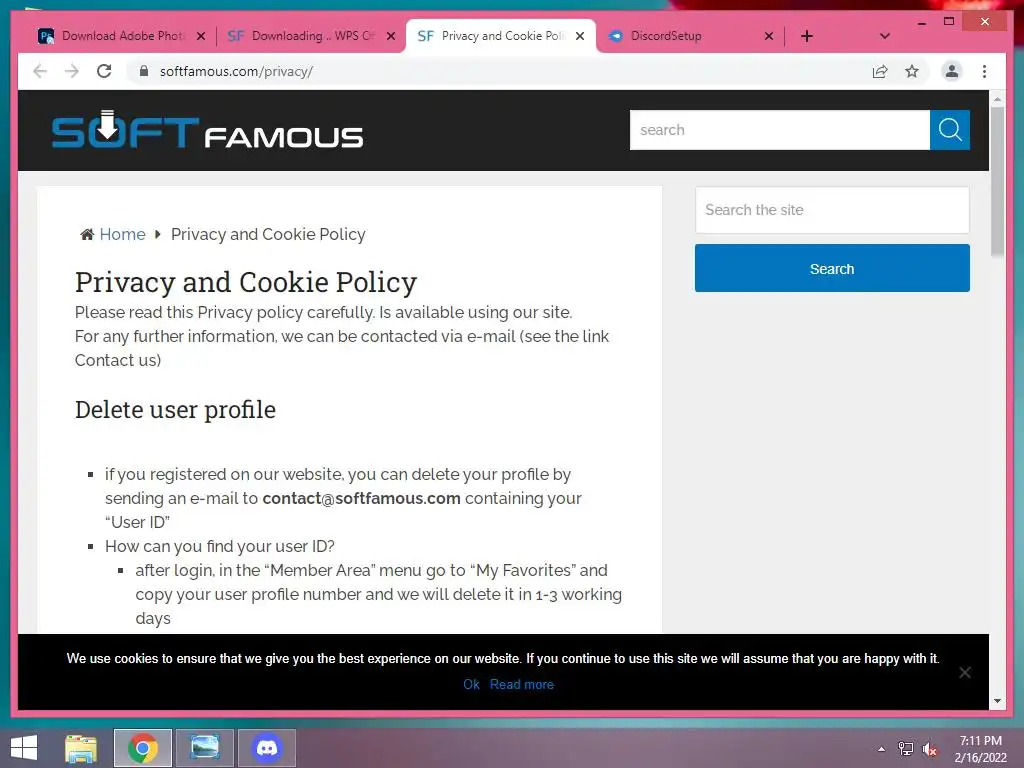Bookmark this page with the star icon
The width and height of the screenshot is (1024, 768).
[x=912, y=71]
